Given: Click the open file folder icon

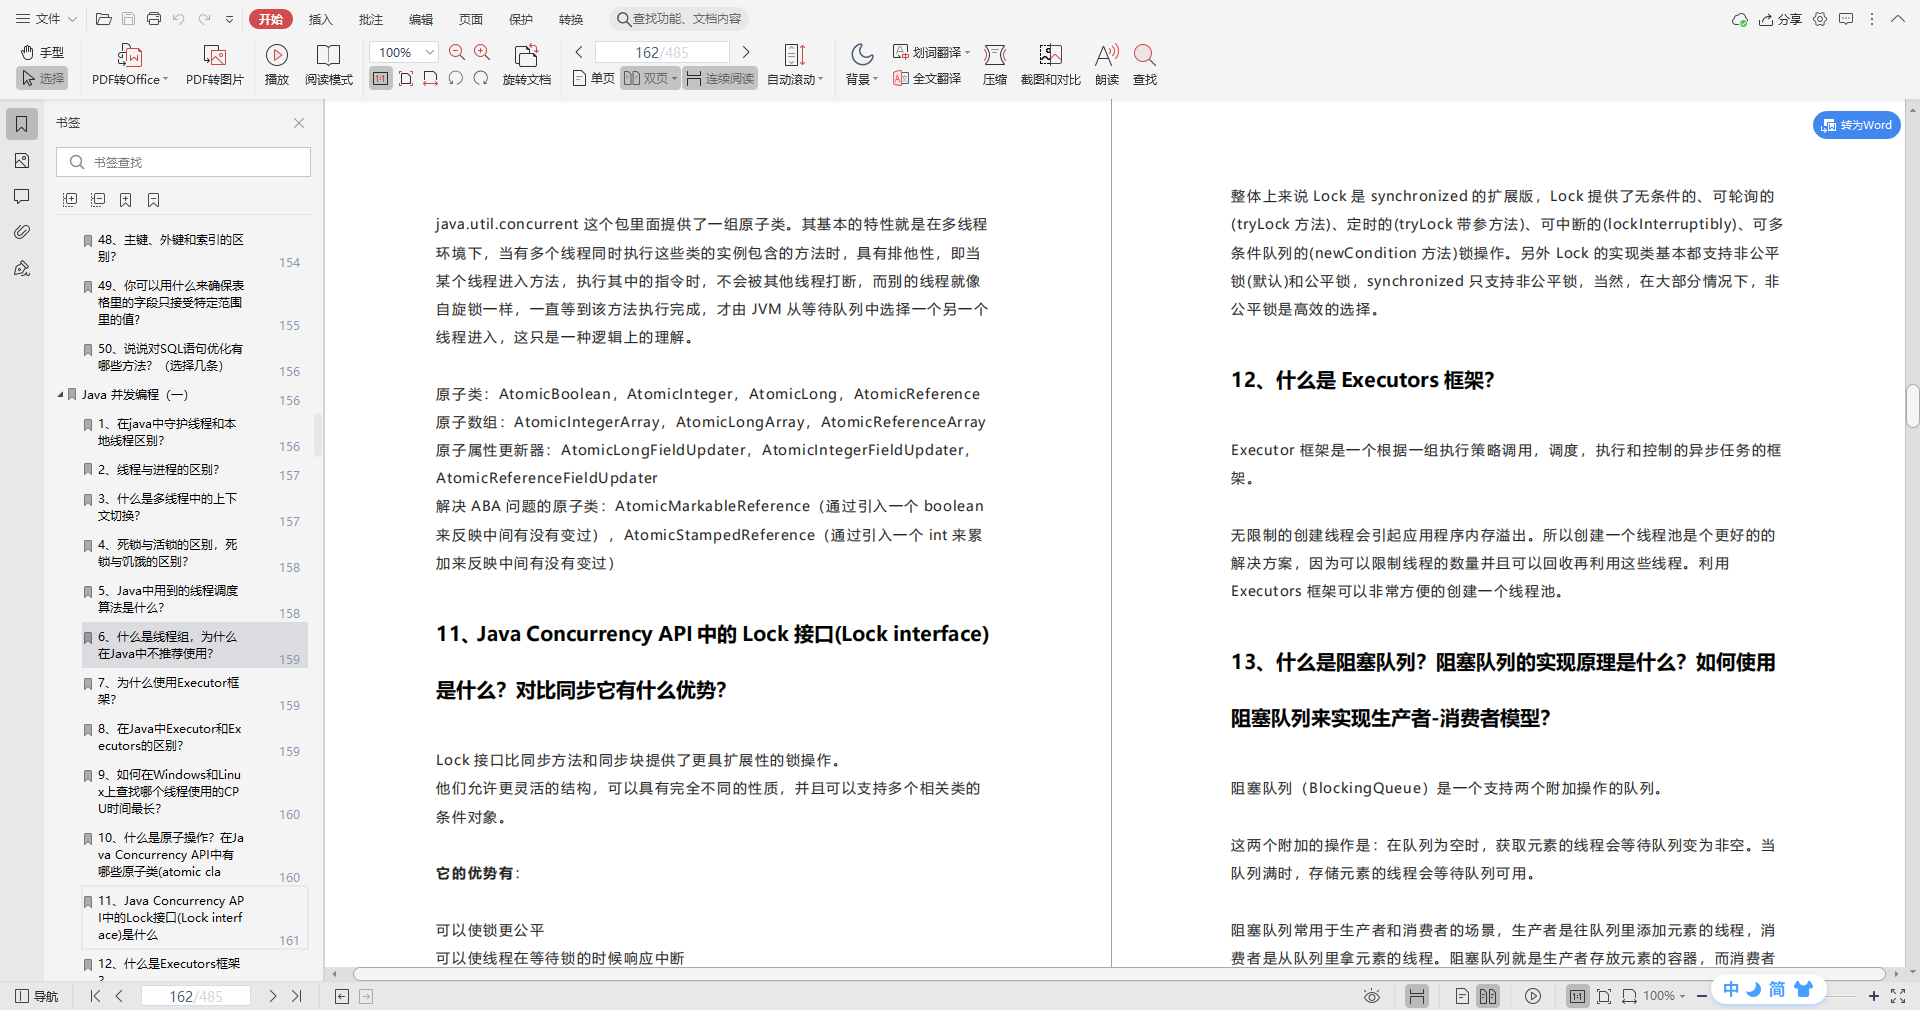Looking at the screenshot, I should click(x=103, y=19).
